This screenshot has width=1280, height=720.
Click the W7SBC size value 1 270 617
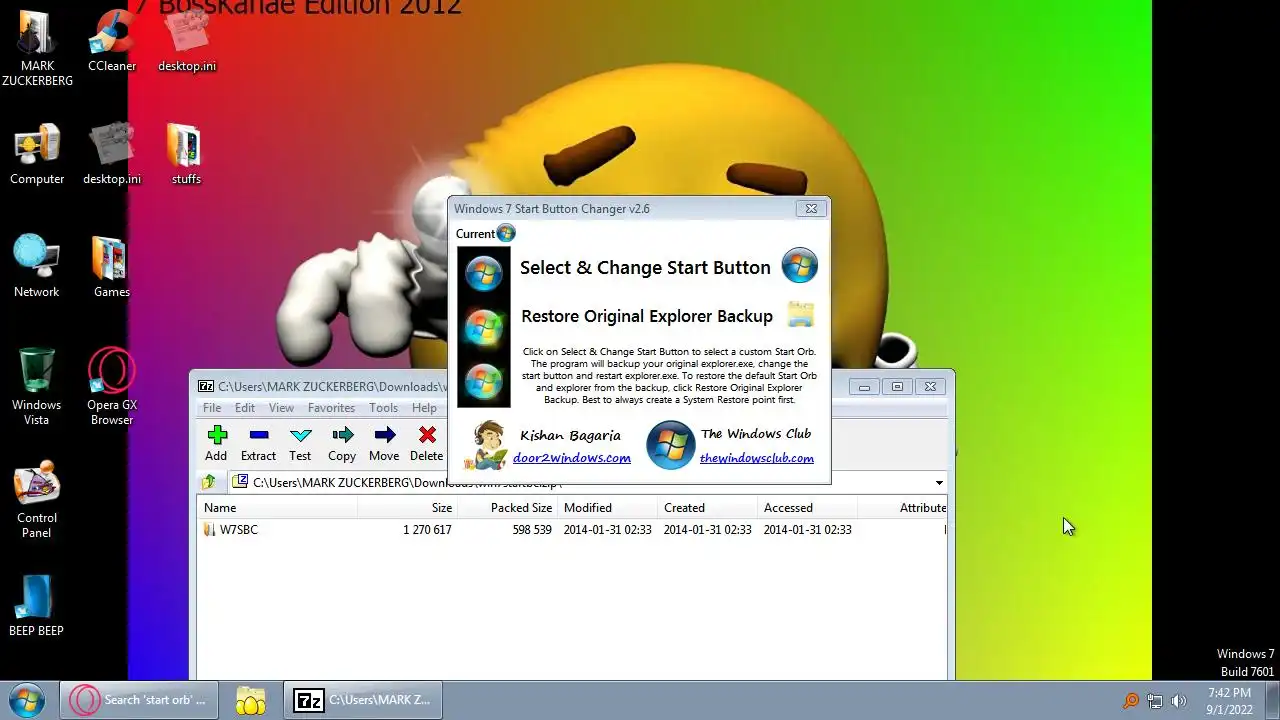click(x=427, y=530)
